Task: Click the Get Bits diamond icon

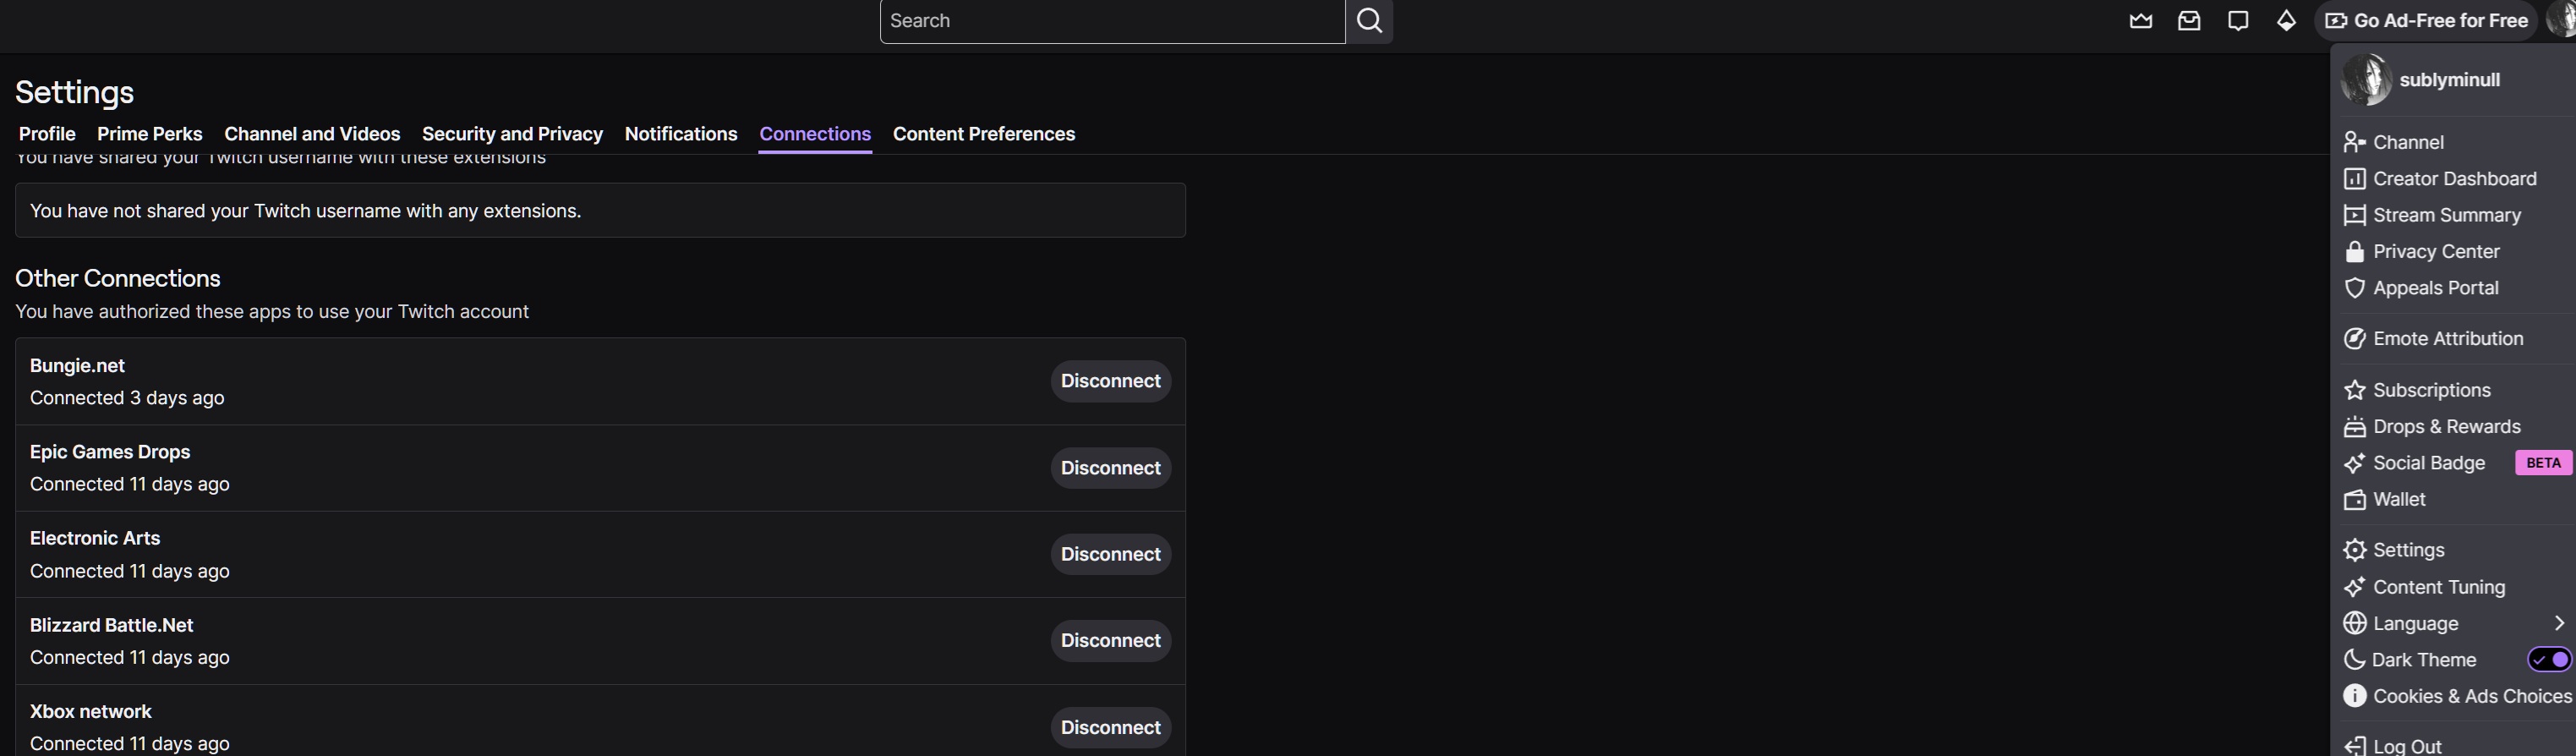Action: coord(2286,21)
